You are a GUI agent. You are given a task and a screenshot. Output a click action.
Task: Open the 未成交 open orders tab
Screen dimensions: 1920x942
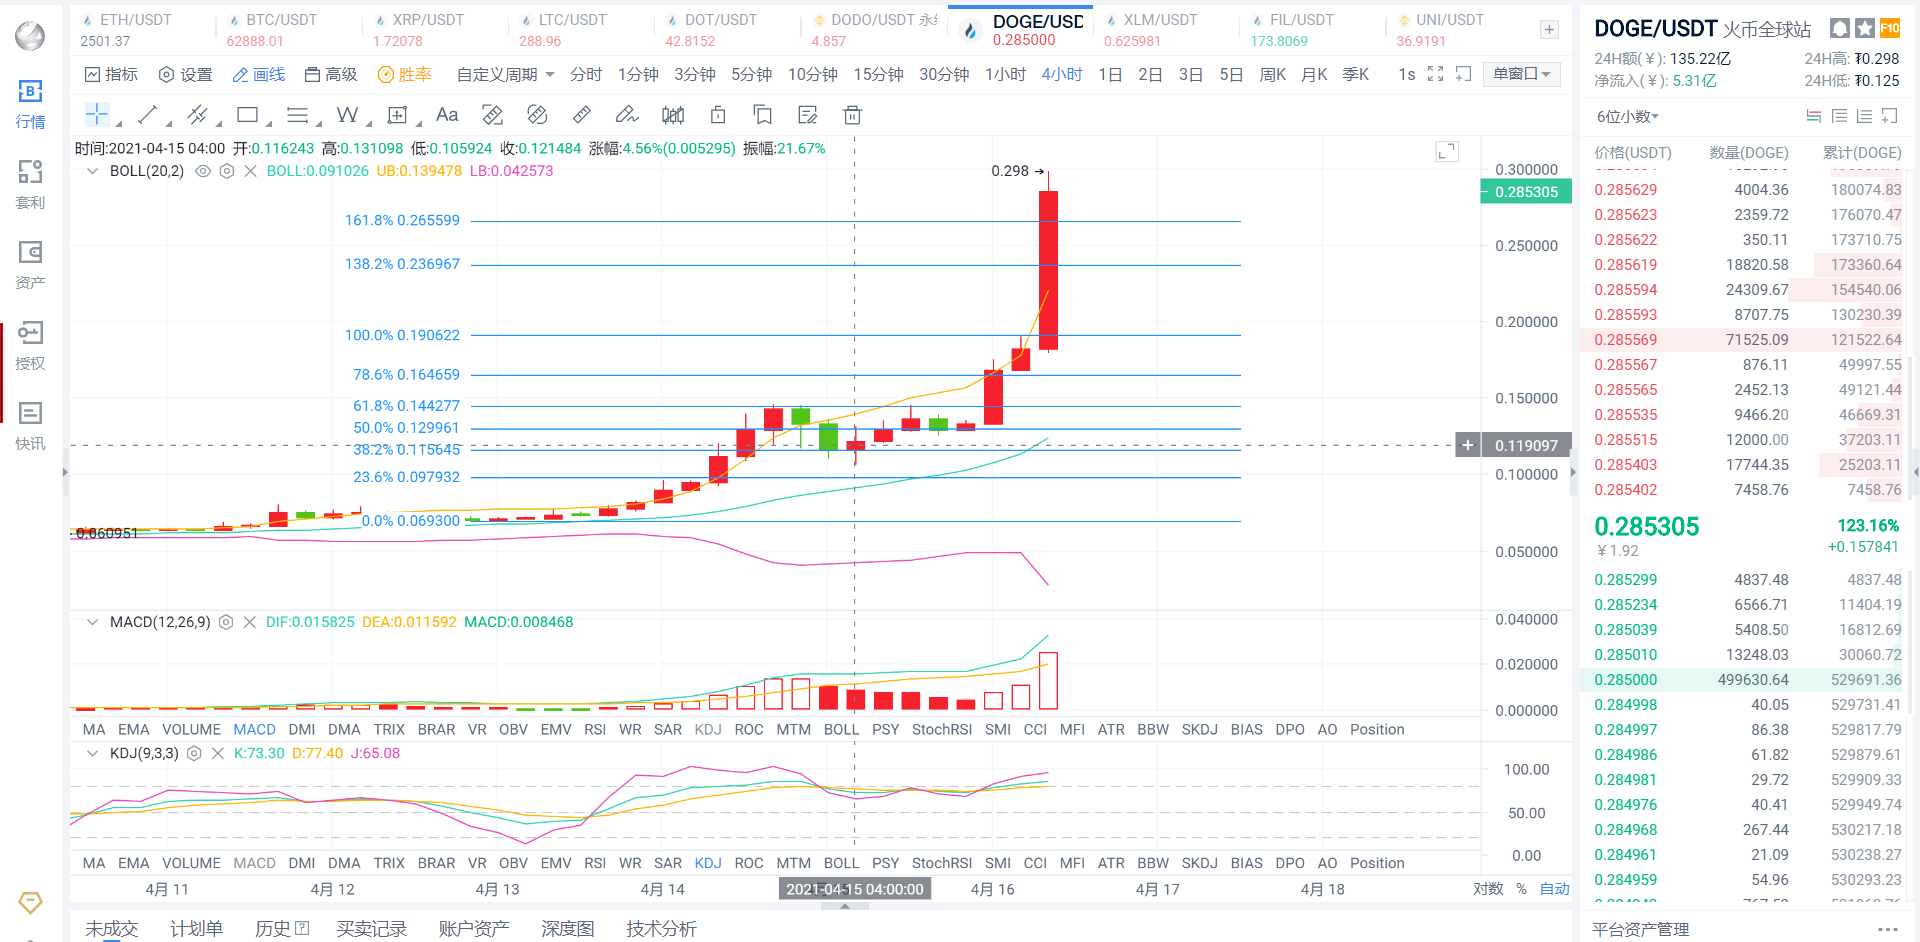tap(111, 928)
